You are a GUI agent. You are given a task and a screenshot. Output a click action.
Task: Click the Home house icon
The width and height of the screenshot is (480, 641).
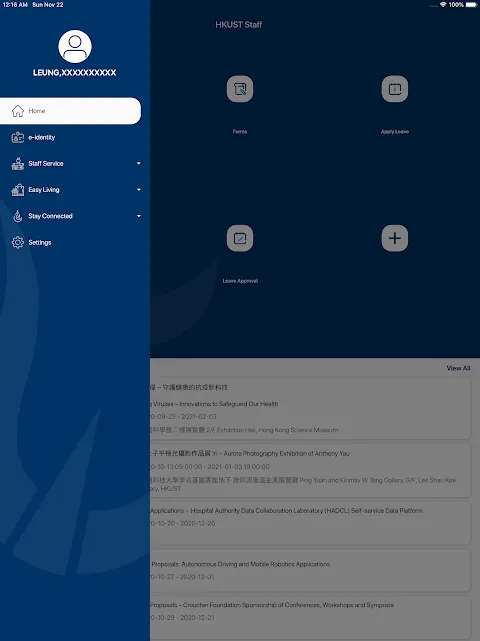coord(18,111)
